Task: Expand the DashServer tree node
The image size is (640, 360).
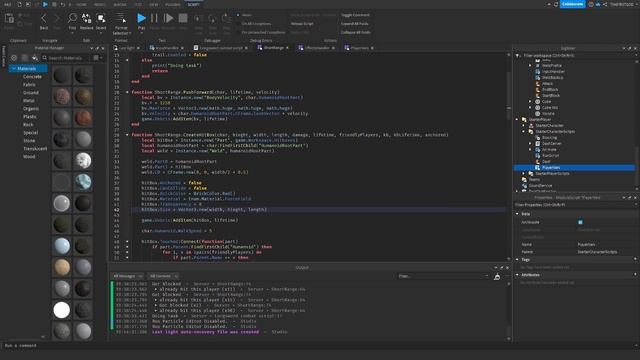Action: pos(530,144)
